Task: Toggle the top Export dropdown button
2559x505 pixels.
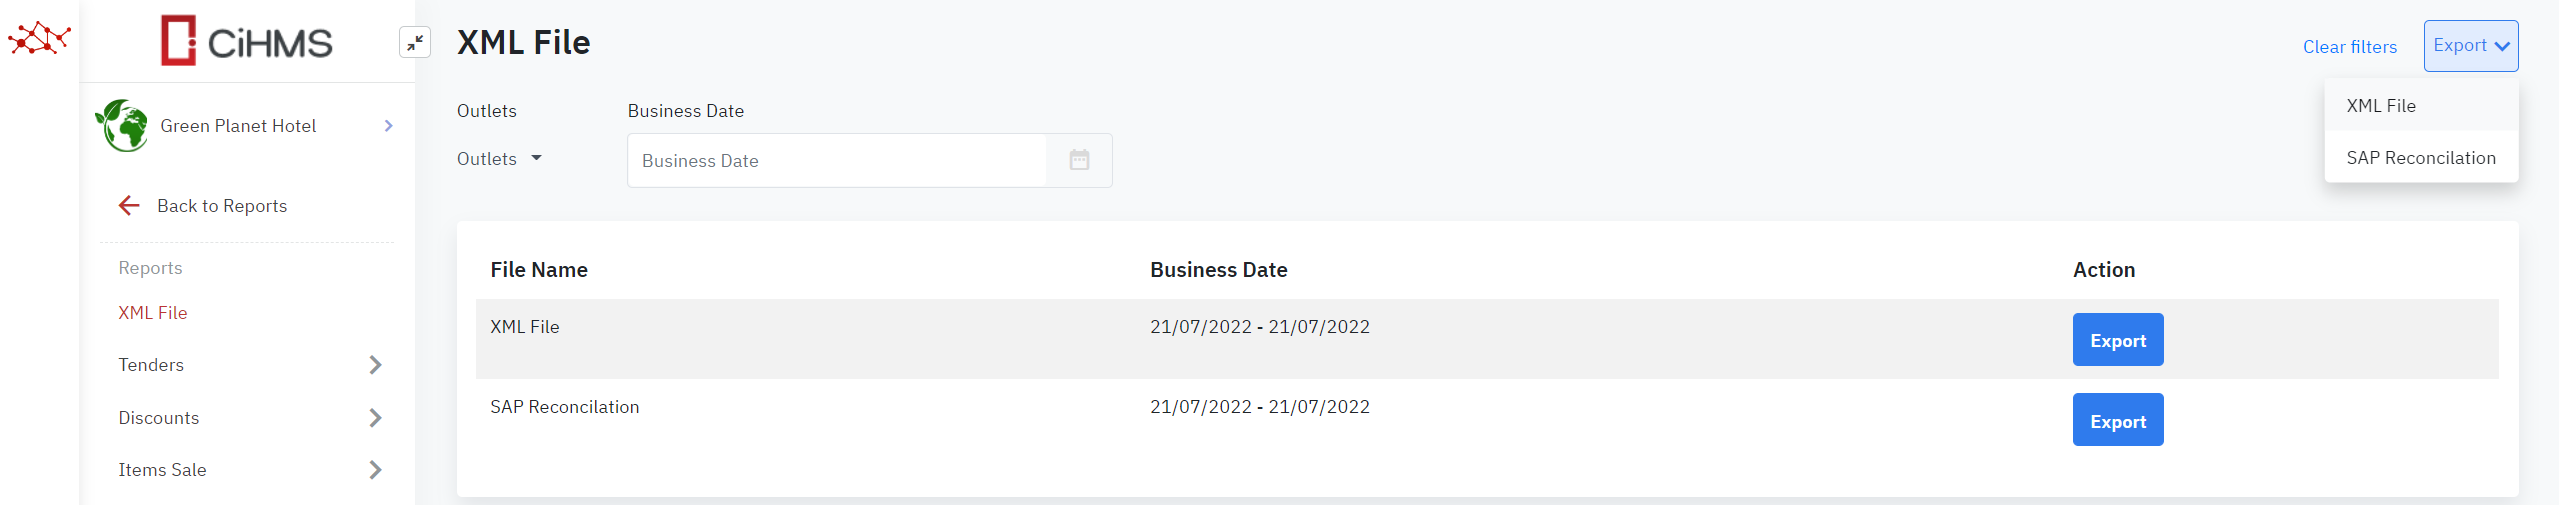Action: click(x=2470, y=46)
